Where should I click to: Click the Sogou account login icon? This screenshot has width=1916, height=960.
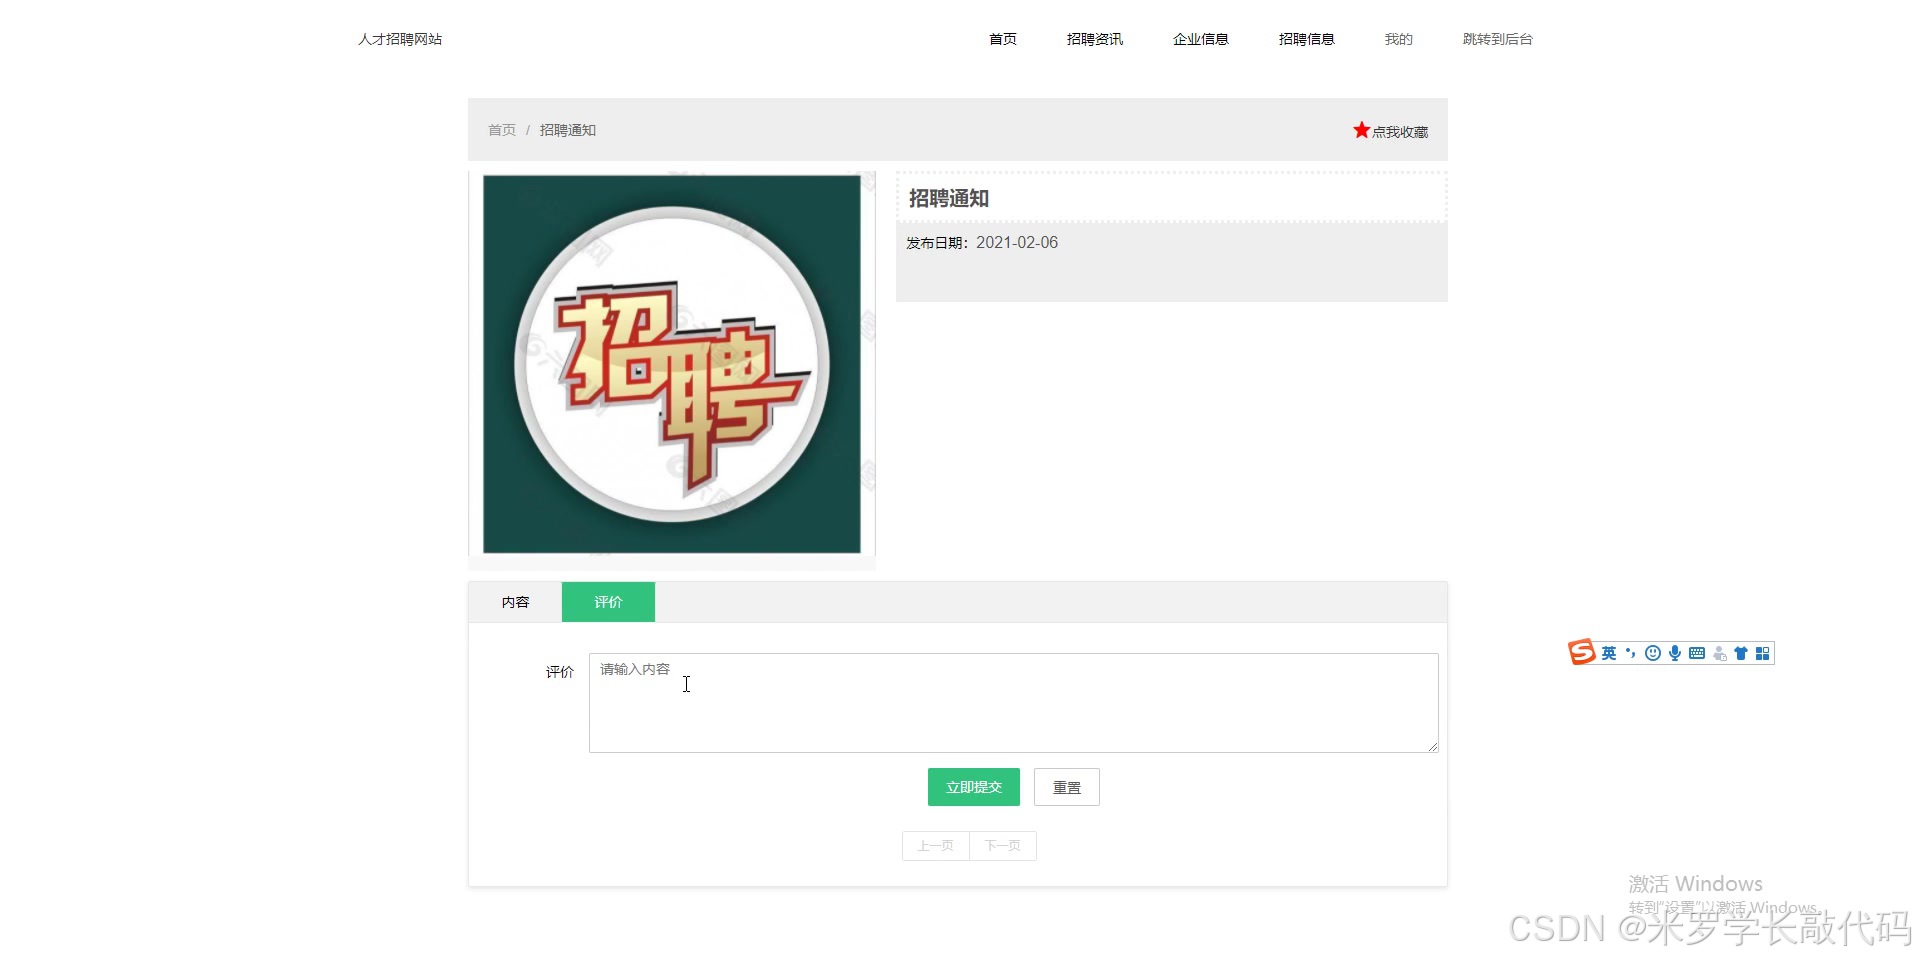pos(1720,652)
